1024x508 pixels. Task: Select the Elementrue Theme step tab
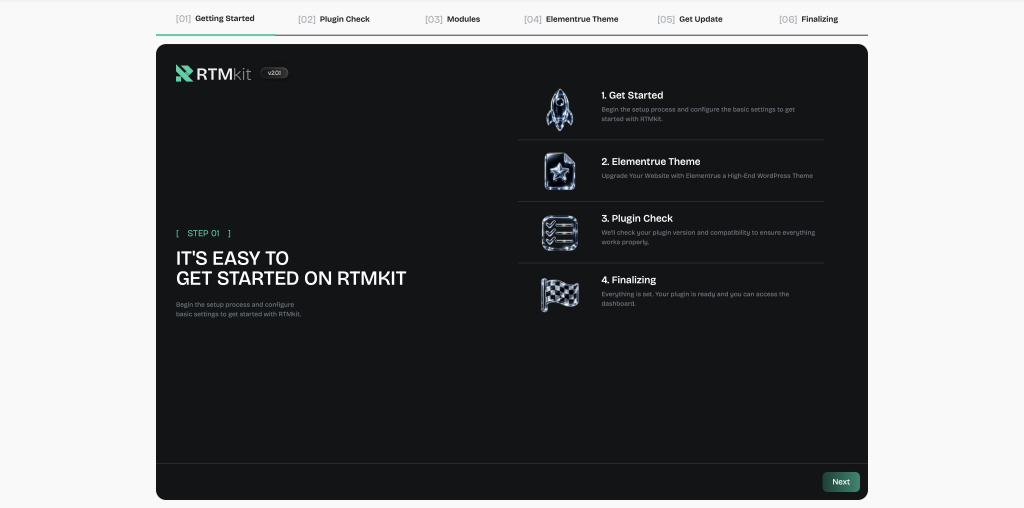tap(571, 19)
